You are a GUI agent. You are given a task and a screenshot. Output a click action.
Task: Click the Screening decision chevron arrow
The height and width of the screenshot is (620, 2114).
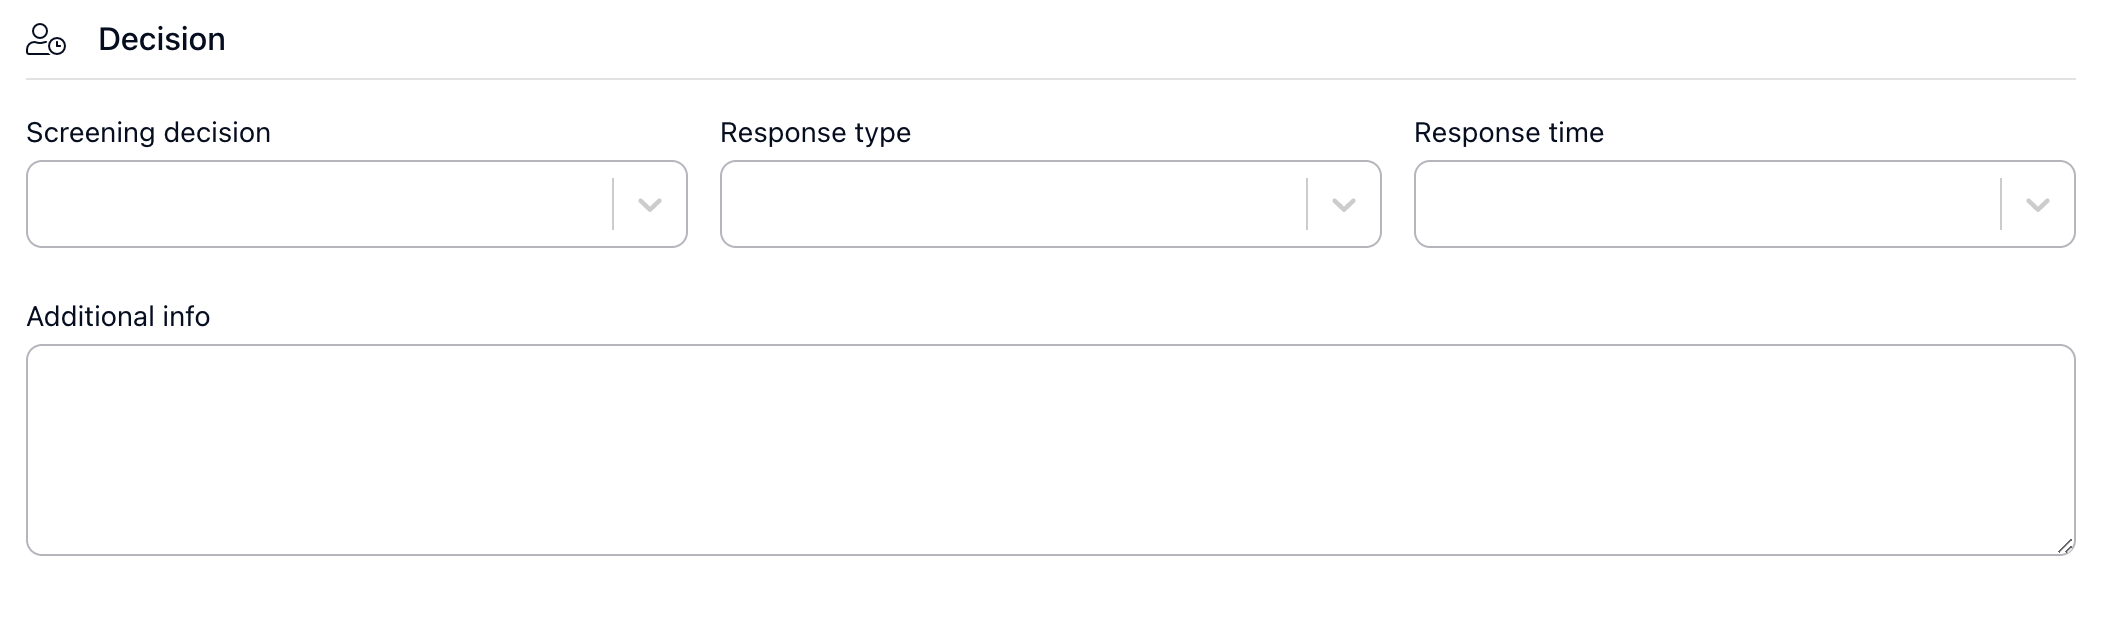point(650,205)
